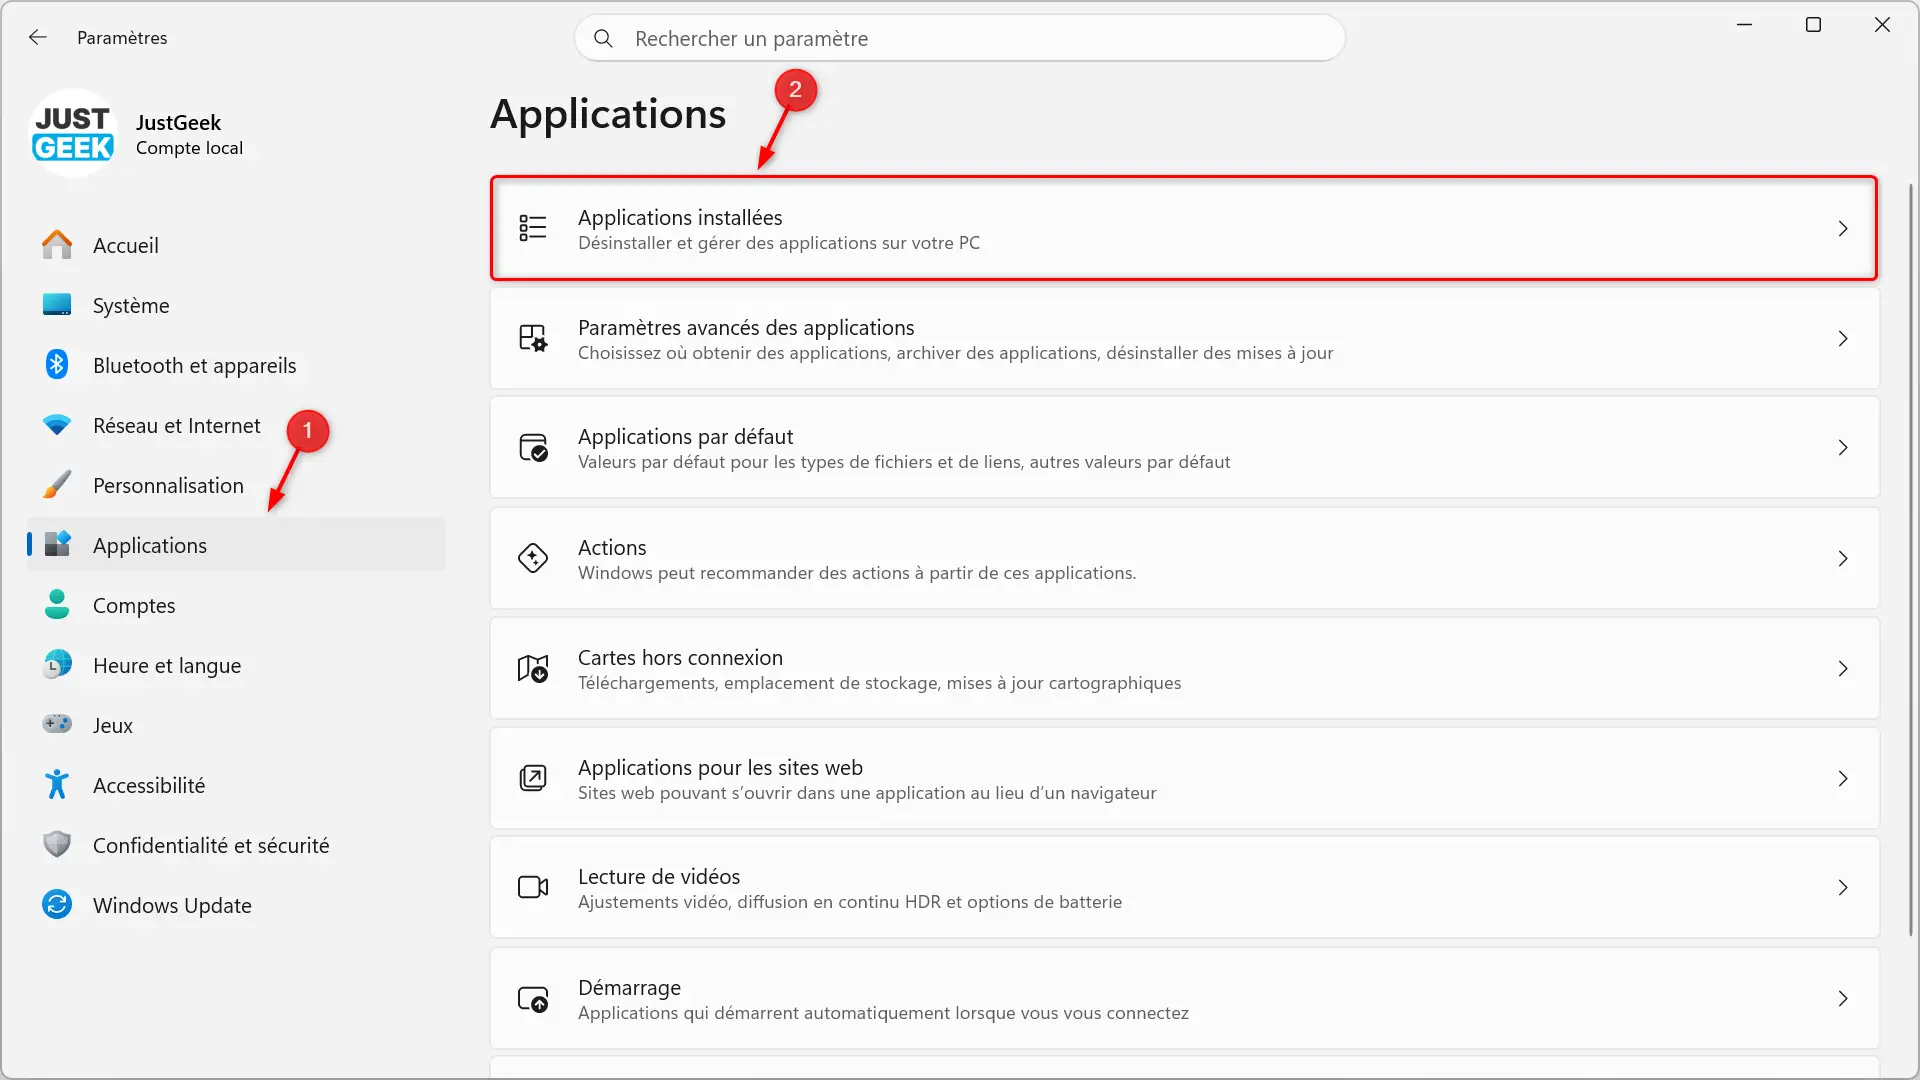Click the Paramètres avancés des applications icon
This screenshot has width=1920, height=1080.
(x=533, y=338)
